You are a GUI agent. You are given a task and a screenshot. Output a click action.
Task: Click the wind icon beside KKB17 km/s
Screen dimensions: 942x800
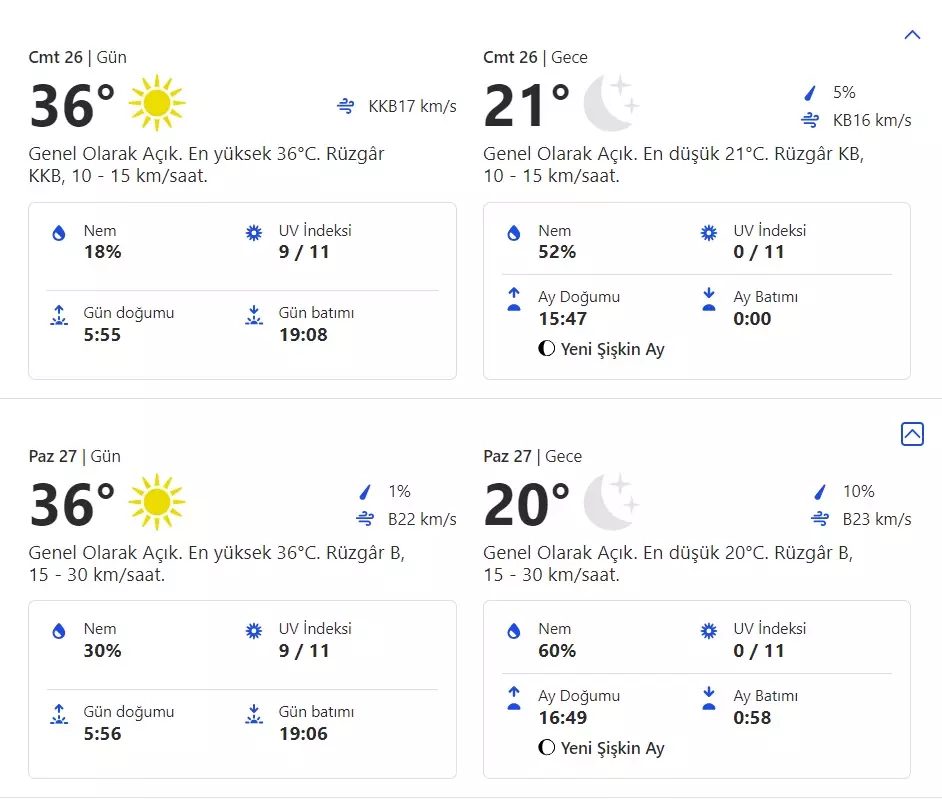(346, 106)
